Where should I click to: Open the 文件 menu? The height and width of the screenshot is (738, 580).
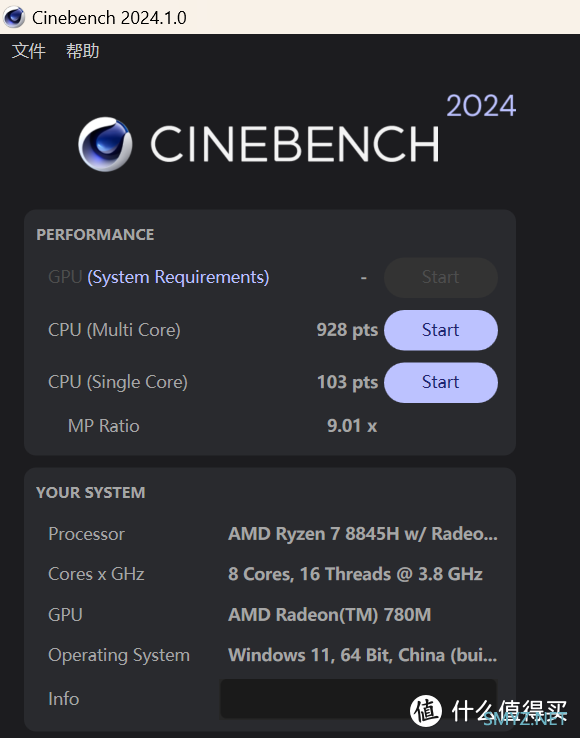click(29, 51)
